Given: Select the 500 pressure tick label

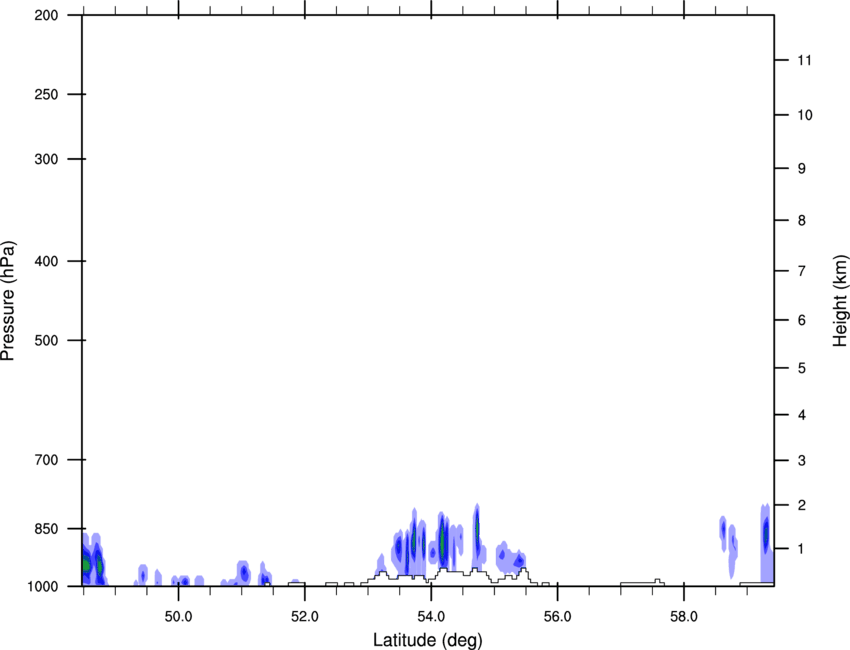Looking at the screenshot, I should (46, 340).
